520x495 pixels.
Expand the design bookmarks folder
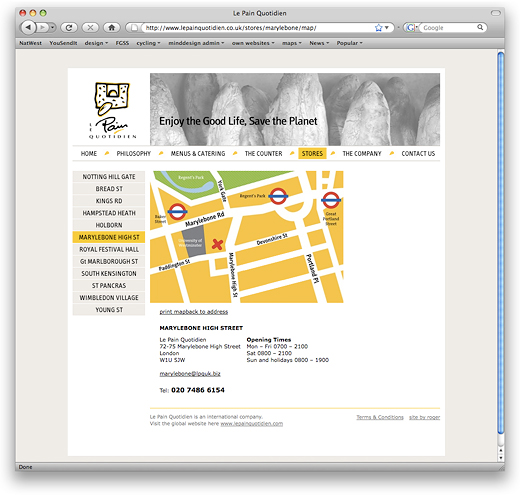(96, 43)
